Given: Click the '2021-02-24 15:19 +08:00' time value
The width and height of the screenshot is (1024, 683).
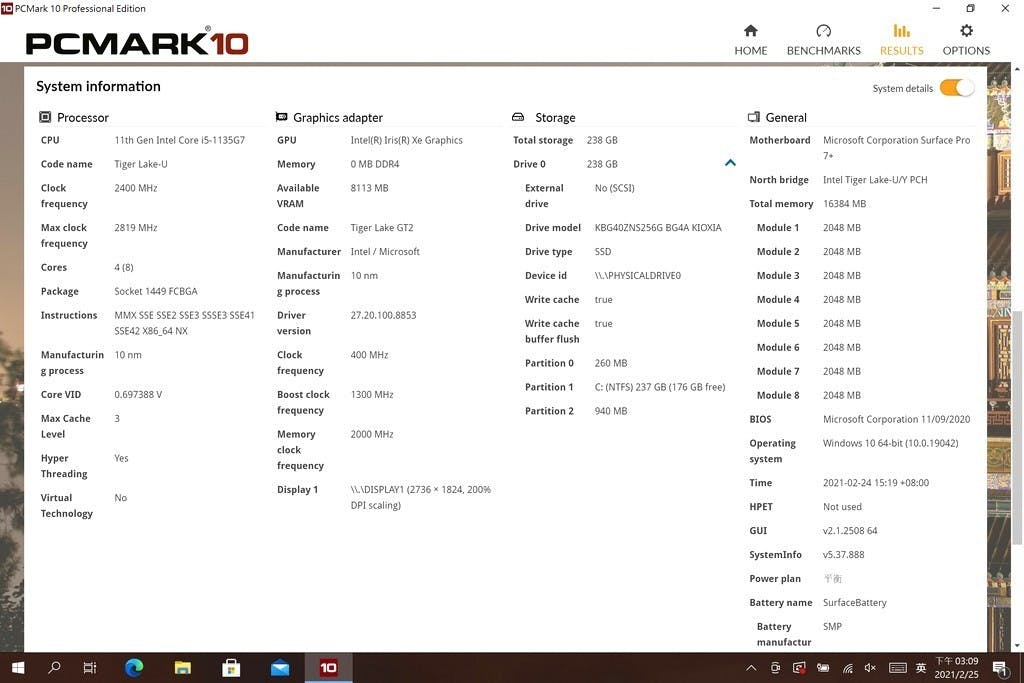Looking at the screenshot, I should tap(875, 483).
